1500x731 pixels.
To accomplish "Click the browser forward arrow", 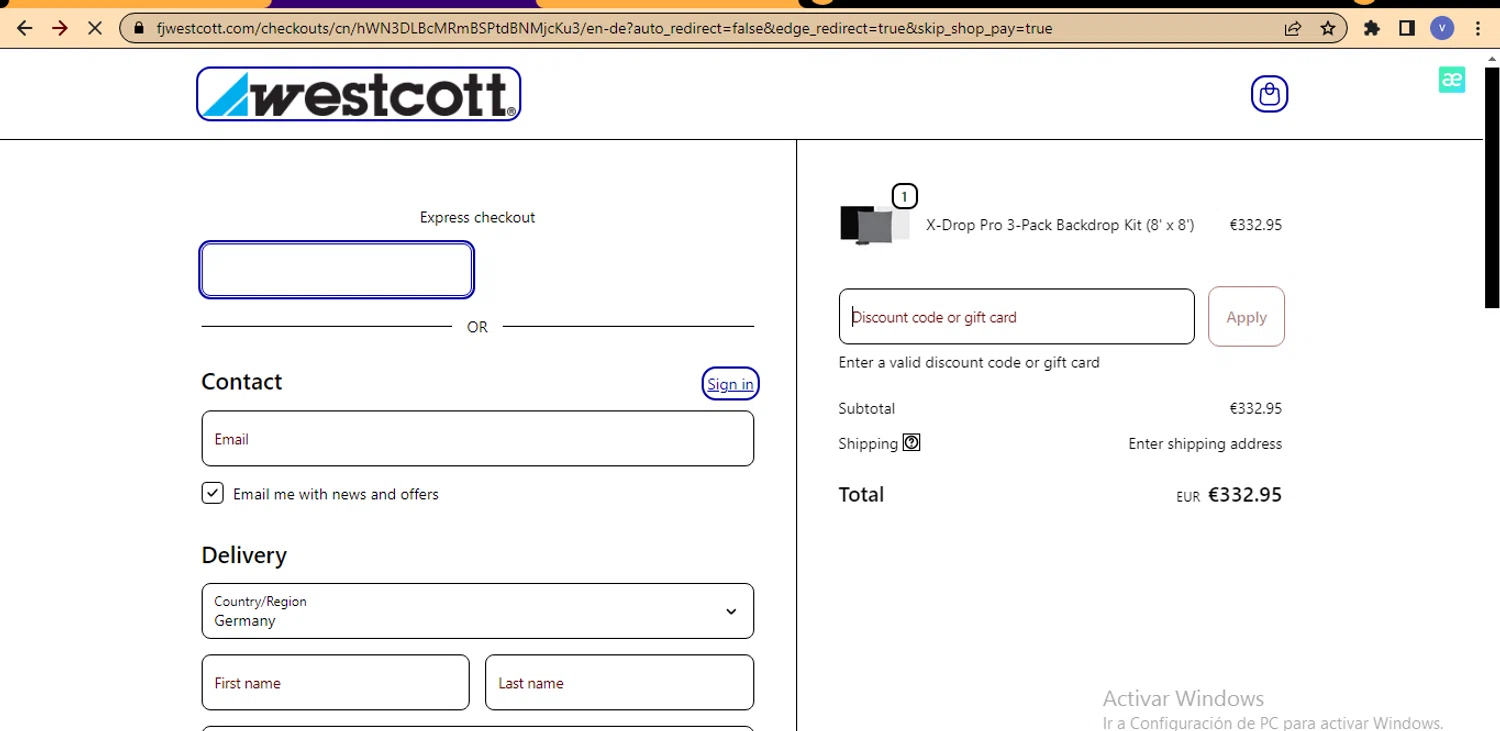I will (60, 28).
